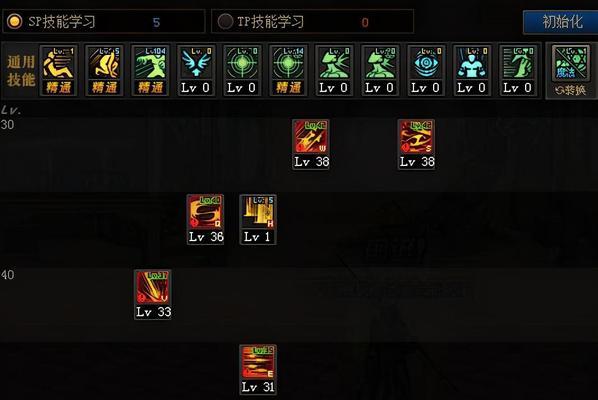This screenshot has width=598, height=400.
Task: Select the green Lv104 mastered skill icon
Action: [150, 70]
